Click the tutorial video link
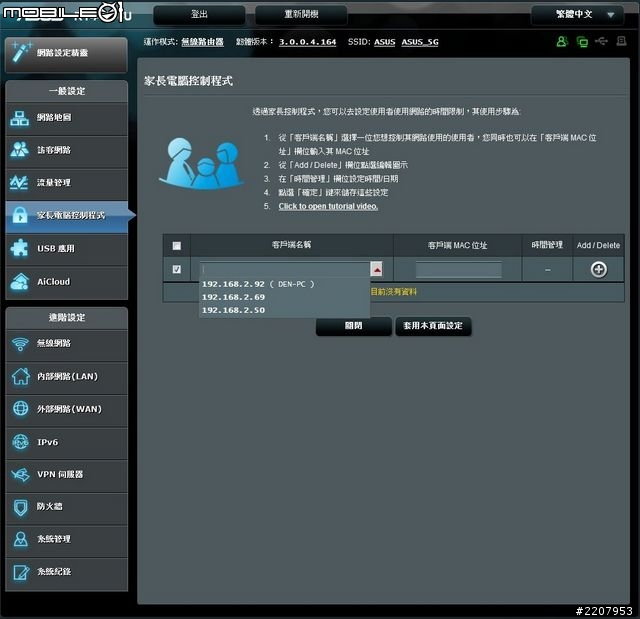640x619 pixels. tap(328, 206)
